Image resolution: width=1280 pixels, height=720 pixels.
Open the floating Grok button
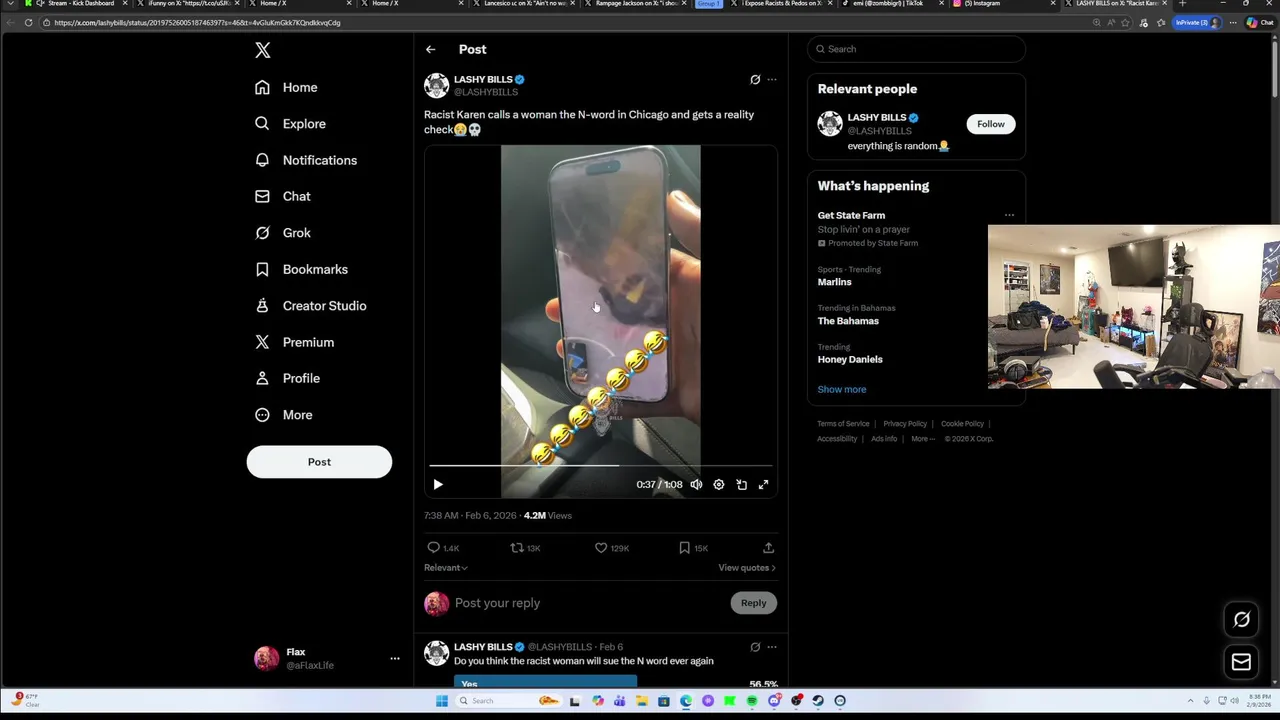tap(1241, 620)
